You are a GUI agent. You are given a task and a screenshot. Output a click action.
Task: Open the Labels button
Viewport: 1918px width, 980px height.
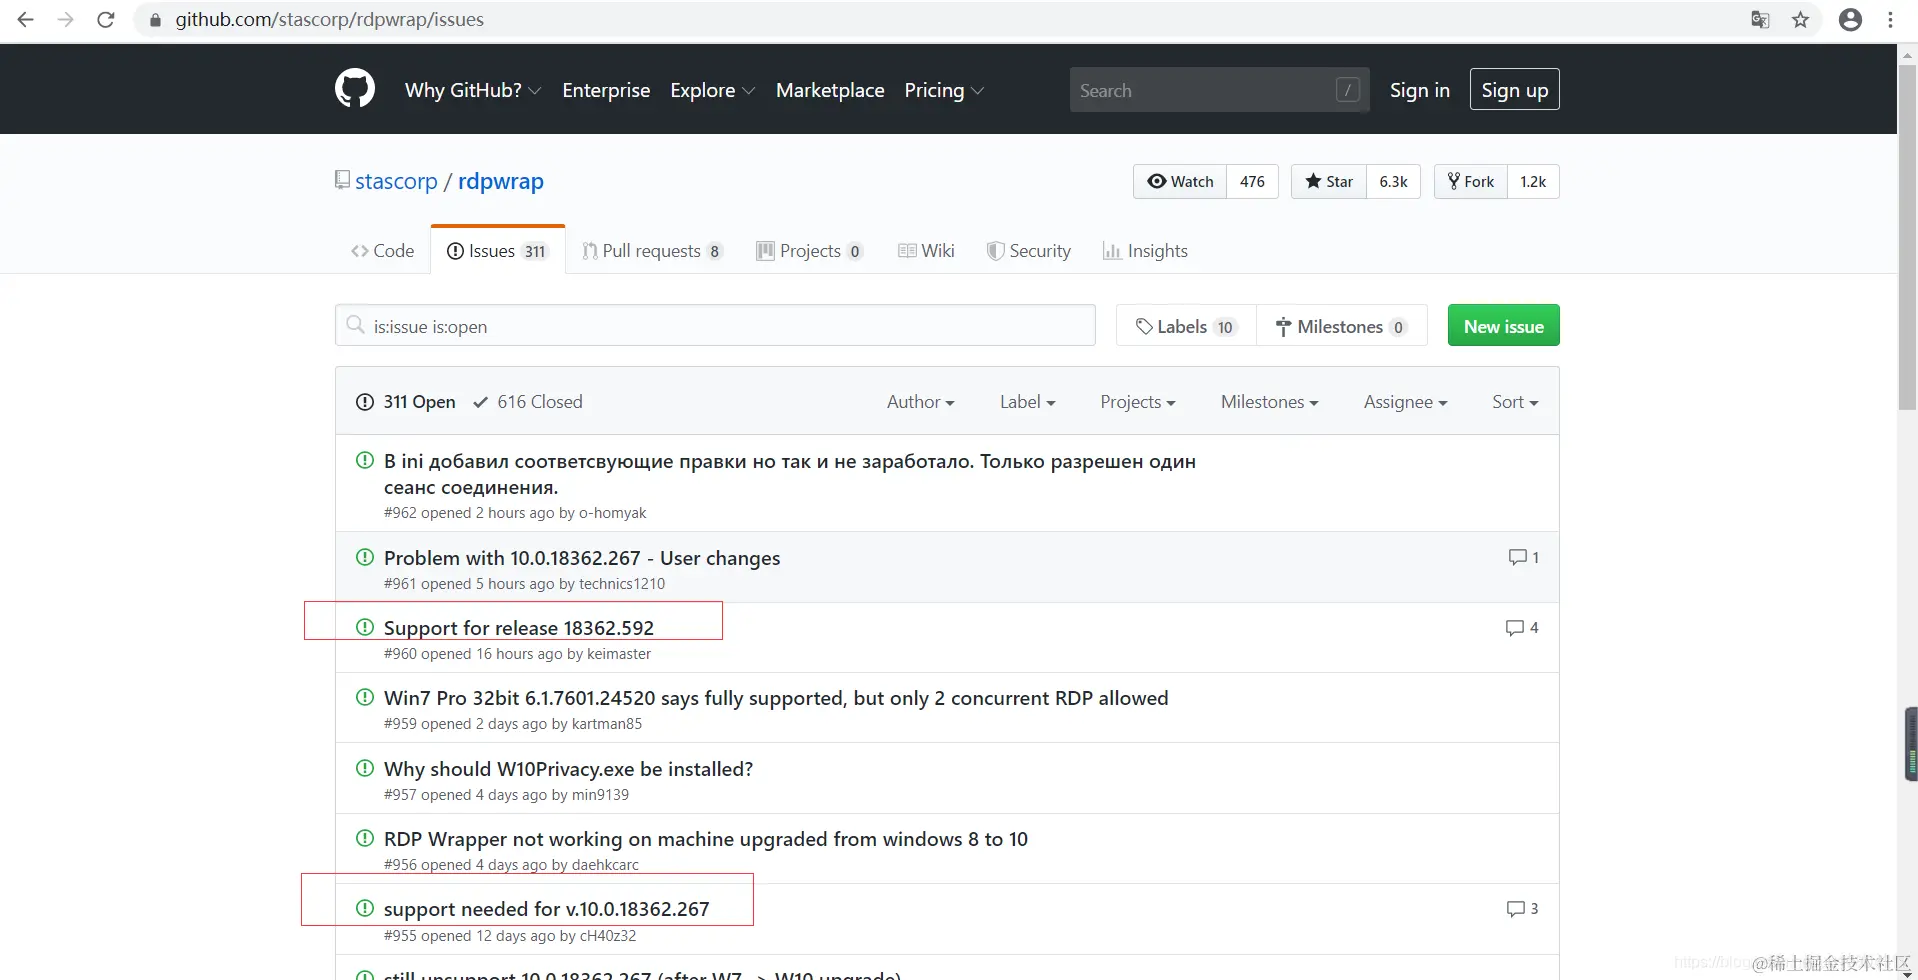[1186, 326]
